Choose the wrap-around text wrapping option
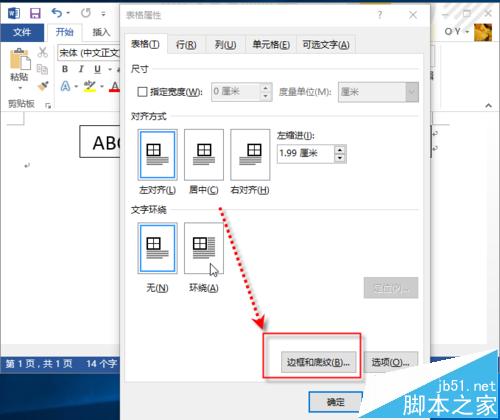The width and height of the screenshot is (500, 420). tap(204, 248)
